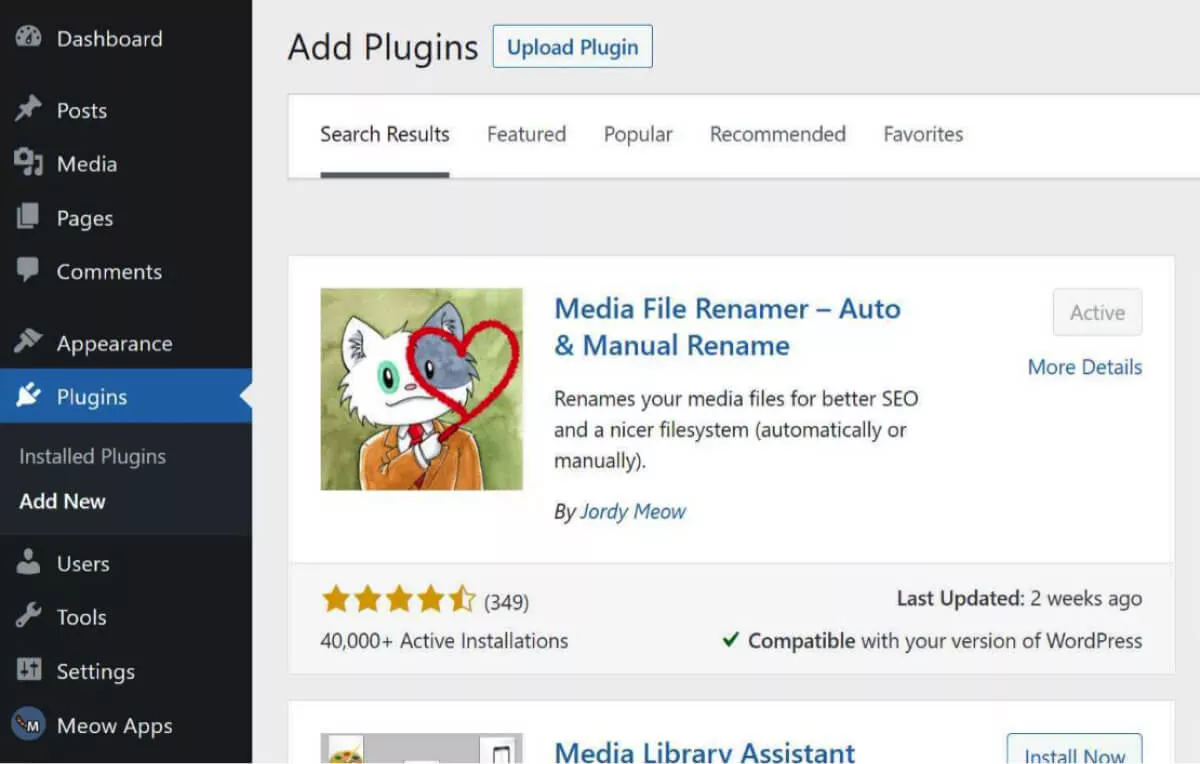Click the Users person icon

28,563
